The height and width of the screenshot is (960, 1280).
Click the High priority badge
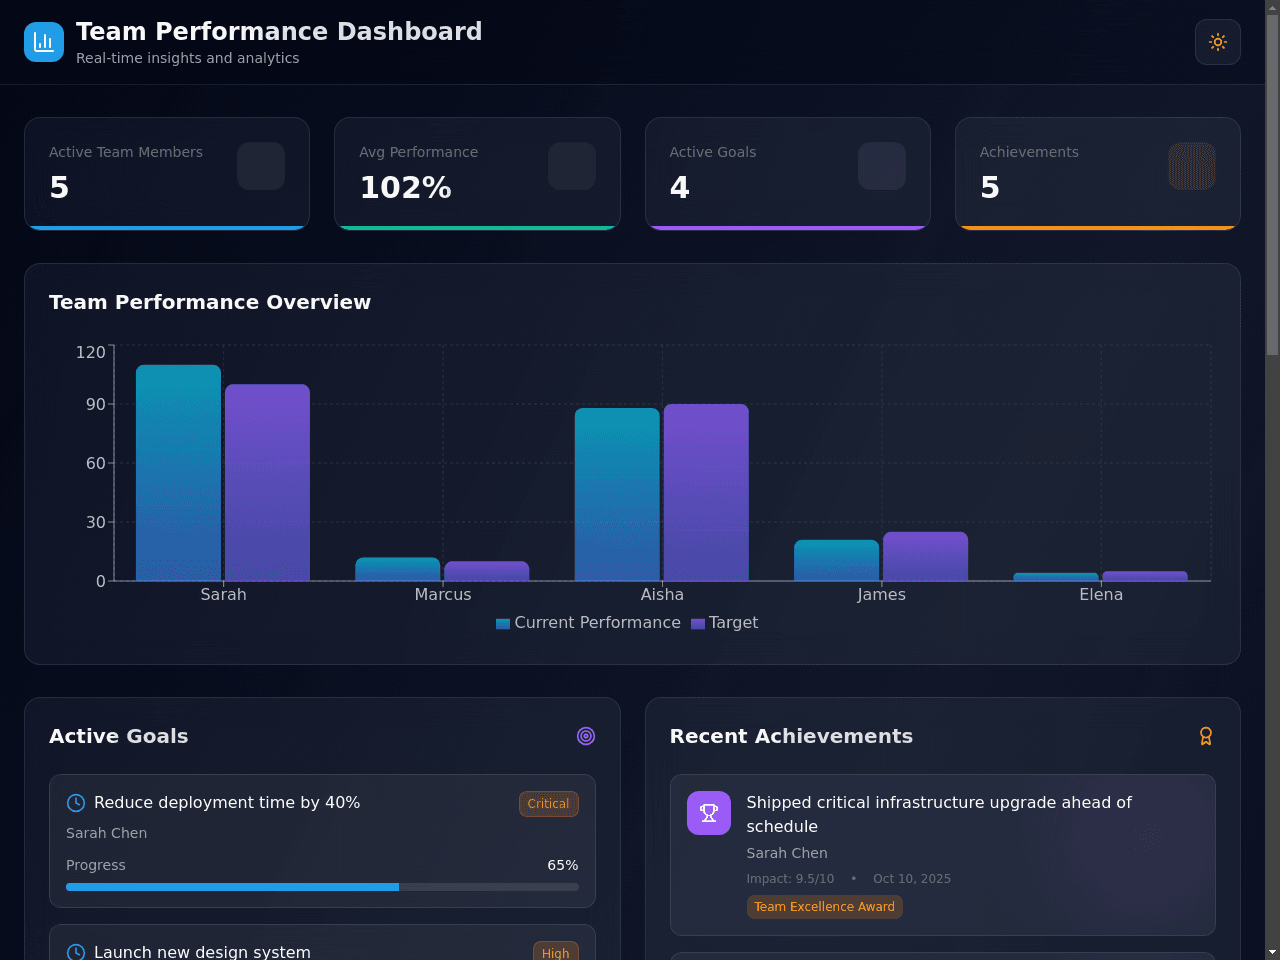click(556, 952)
